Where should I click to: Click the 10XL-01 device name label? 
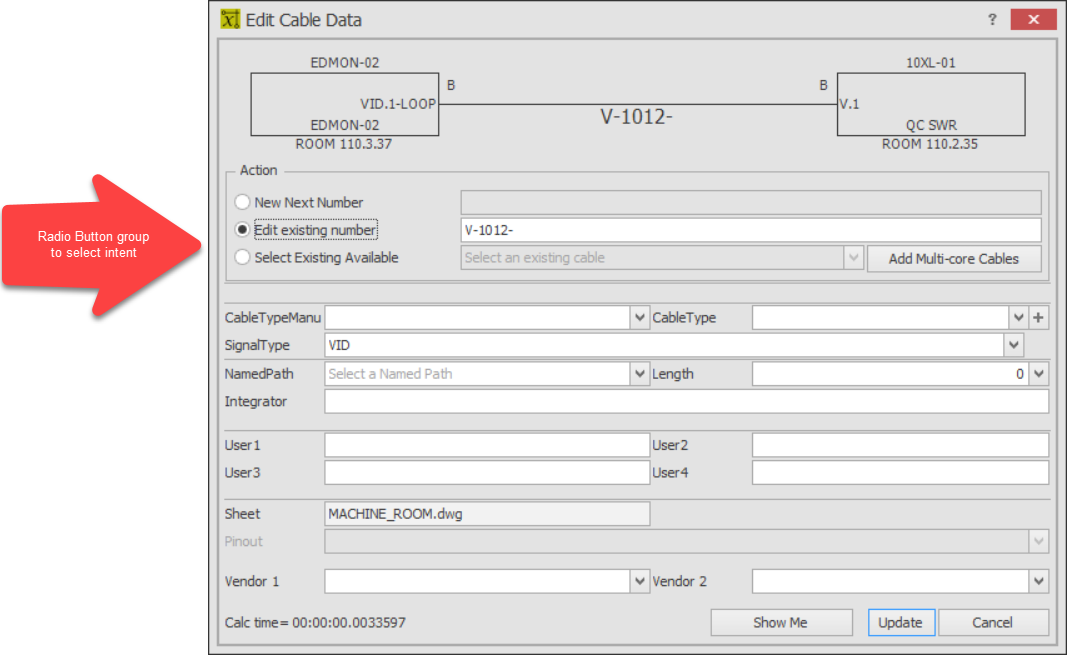coord(930,63)
